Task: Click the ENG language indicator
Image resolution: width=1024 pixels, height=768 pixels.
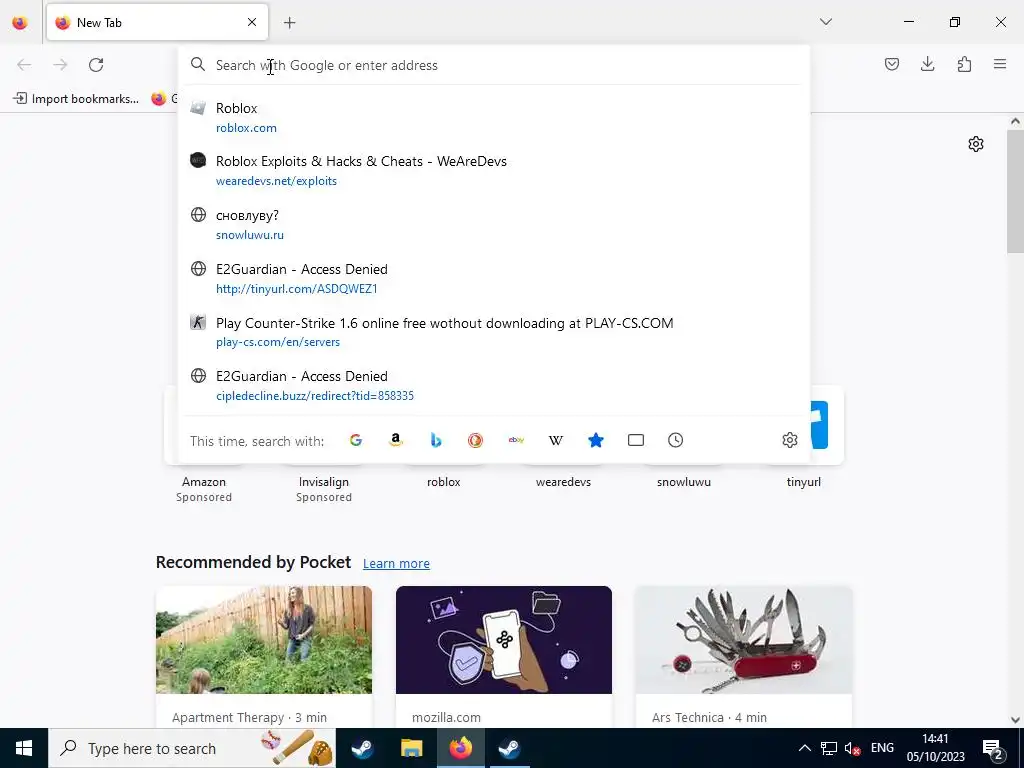Action: 882,748
